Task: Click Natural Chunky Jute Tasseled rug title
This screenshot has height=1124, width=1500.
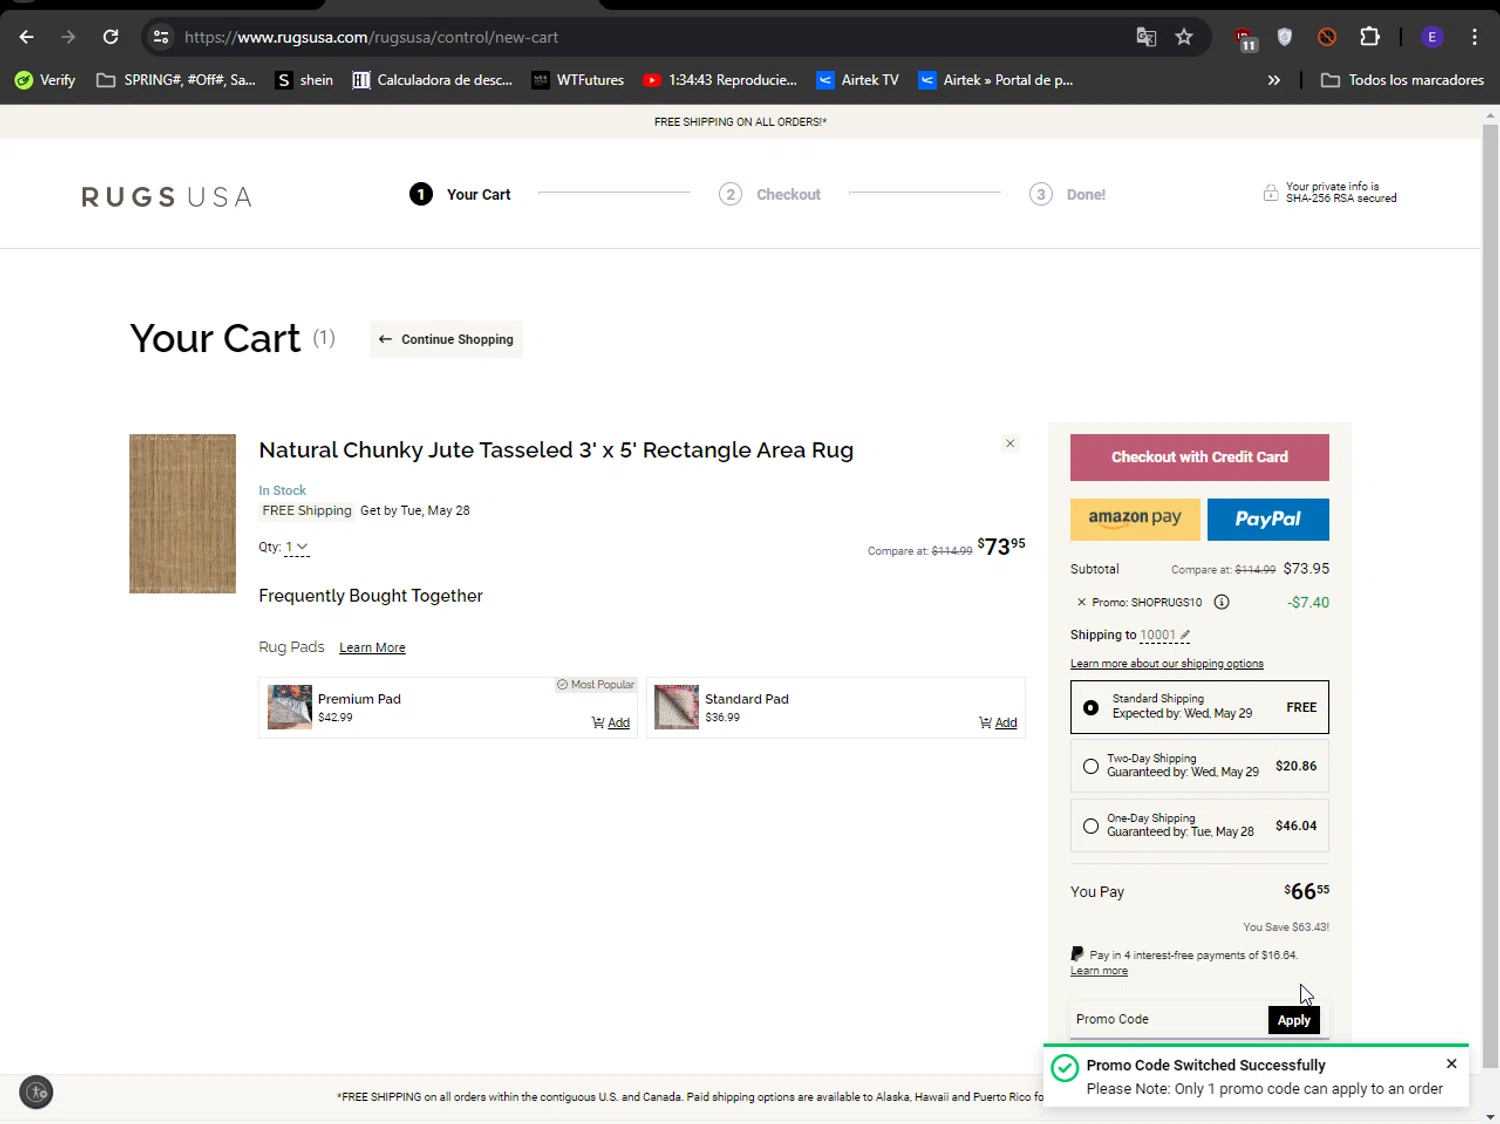Action: pyautogui.click(x=556, y=450)
